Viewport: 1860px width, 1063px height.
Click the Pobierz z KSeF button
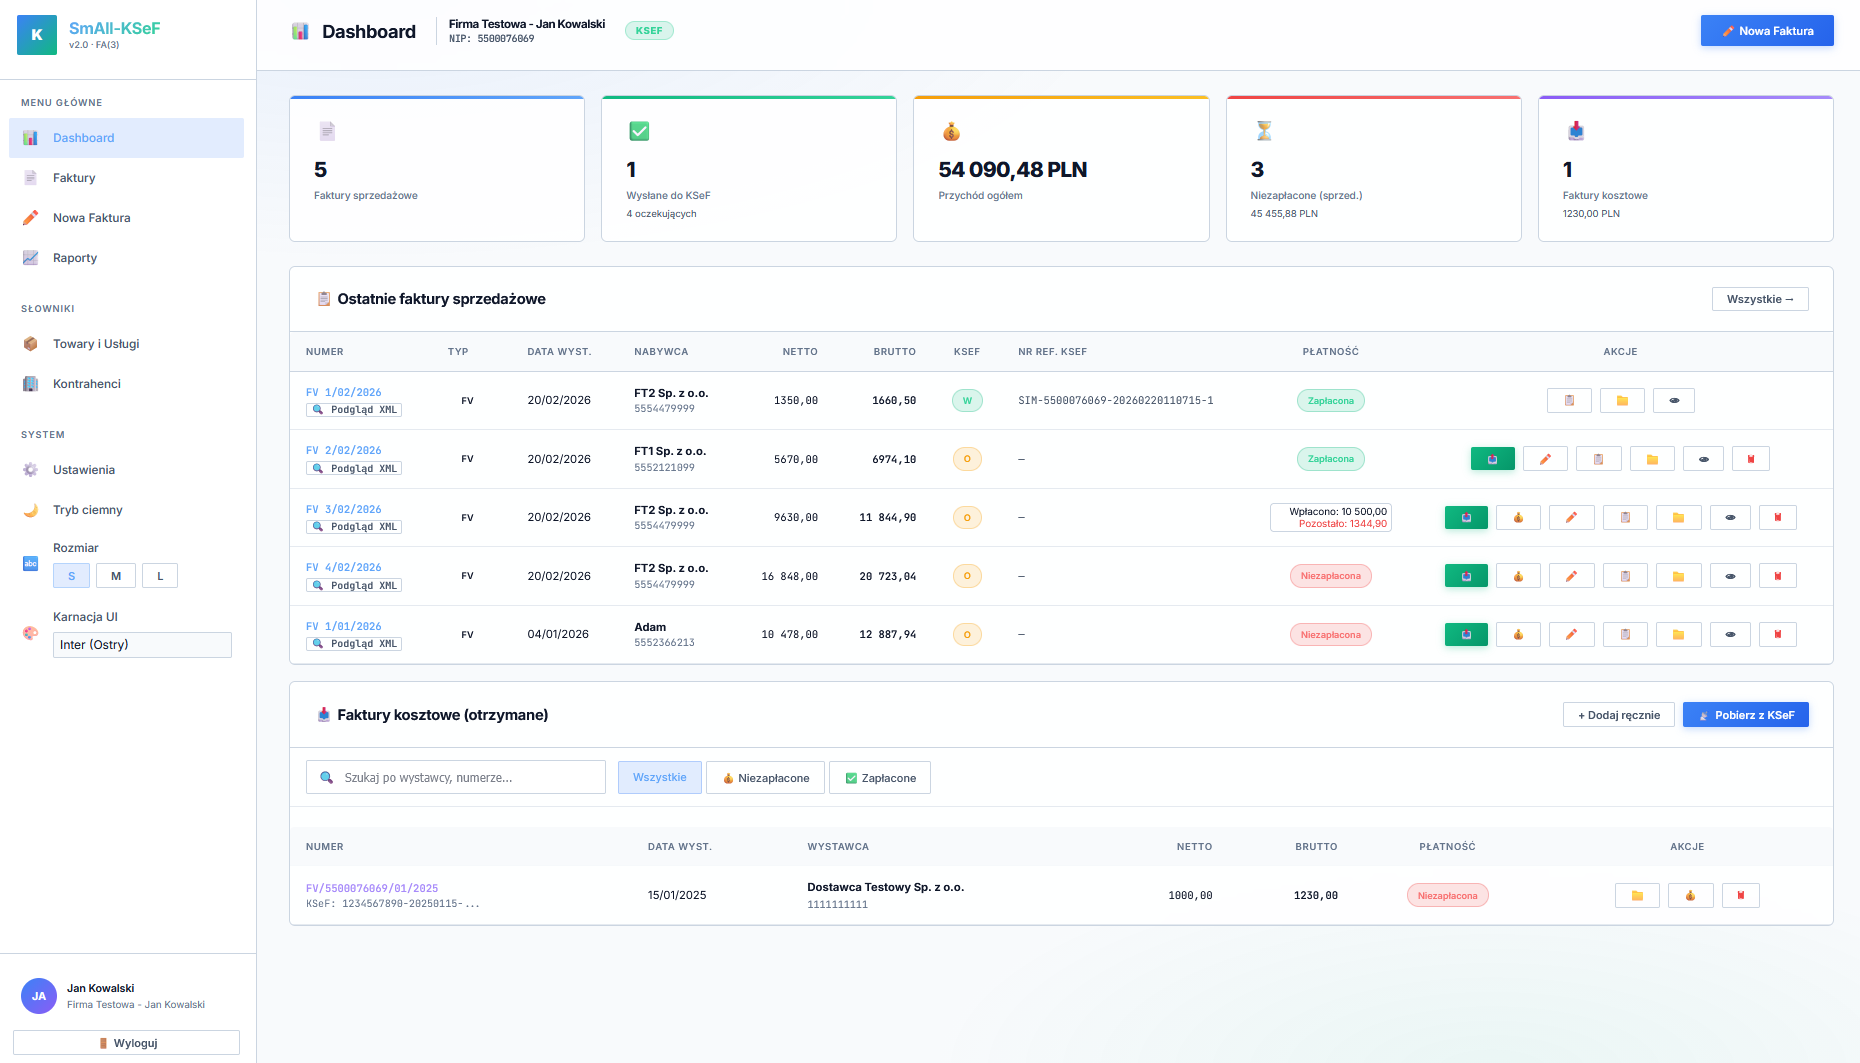[x=1745, y=714]
